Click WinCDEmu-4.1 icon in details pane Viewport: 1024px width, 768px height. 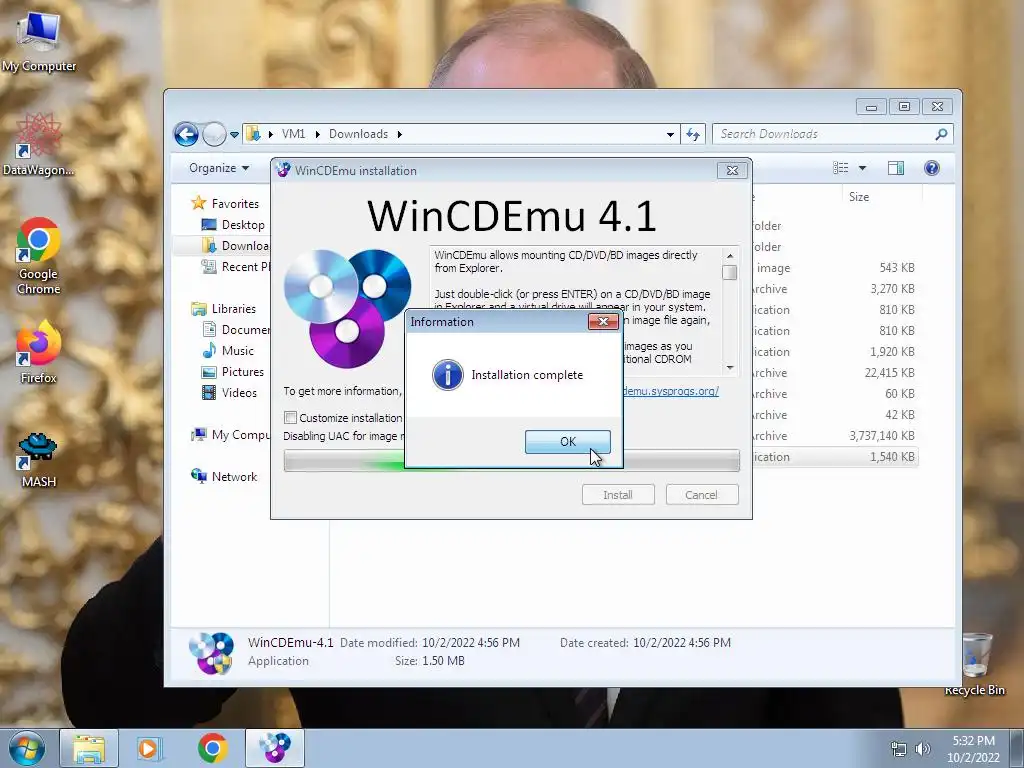pos(212,652)
